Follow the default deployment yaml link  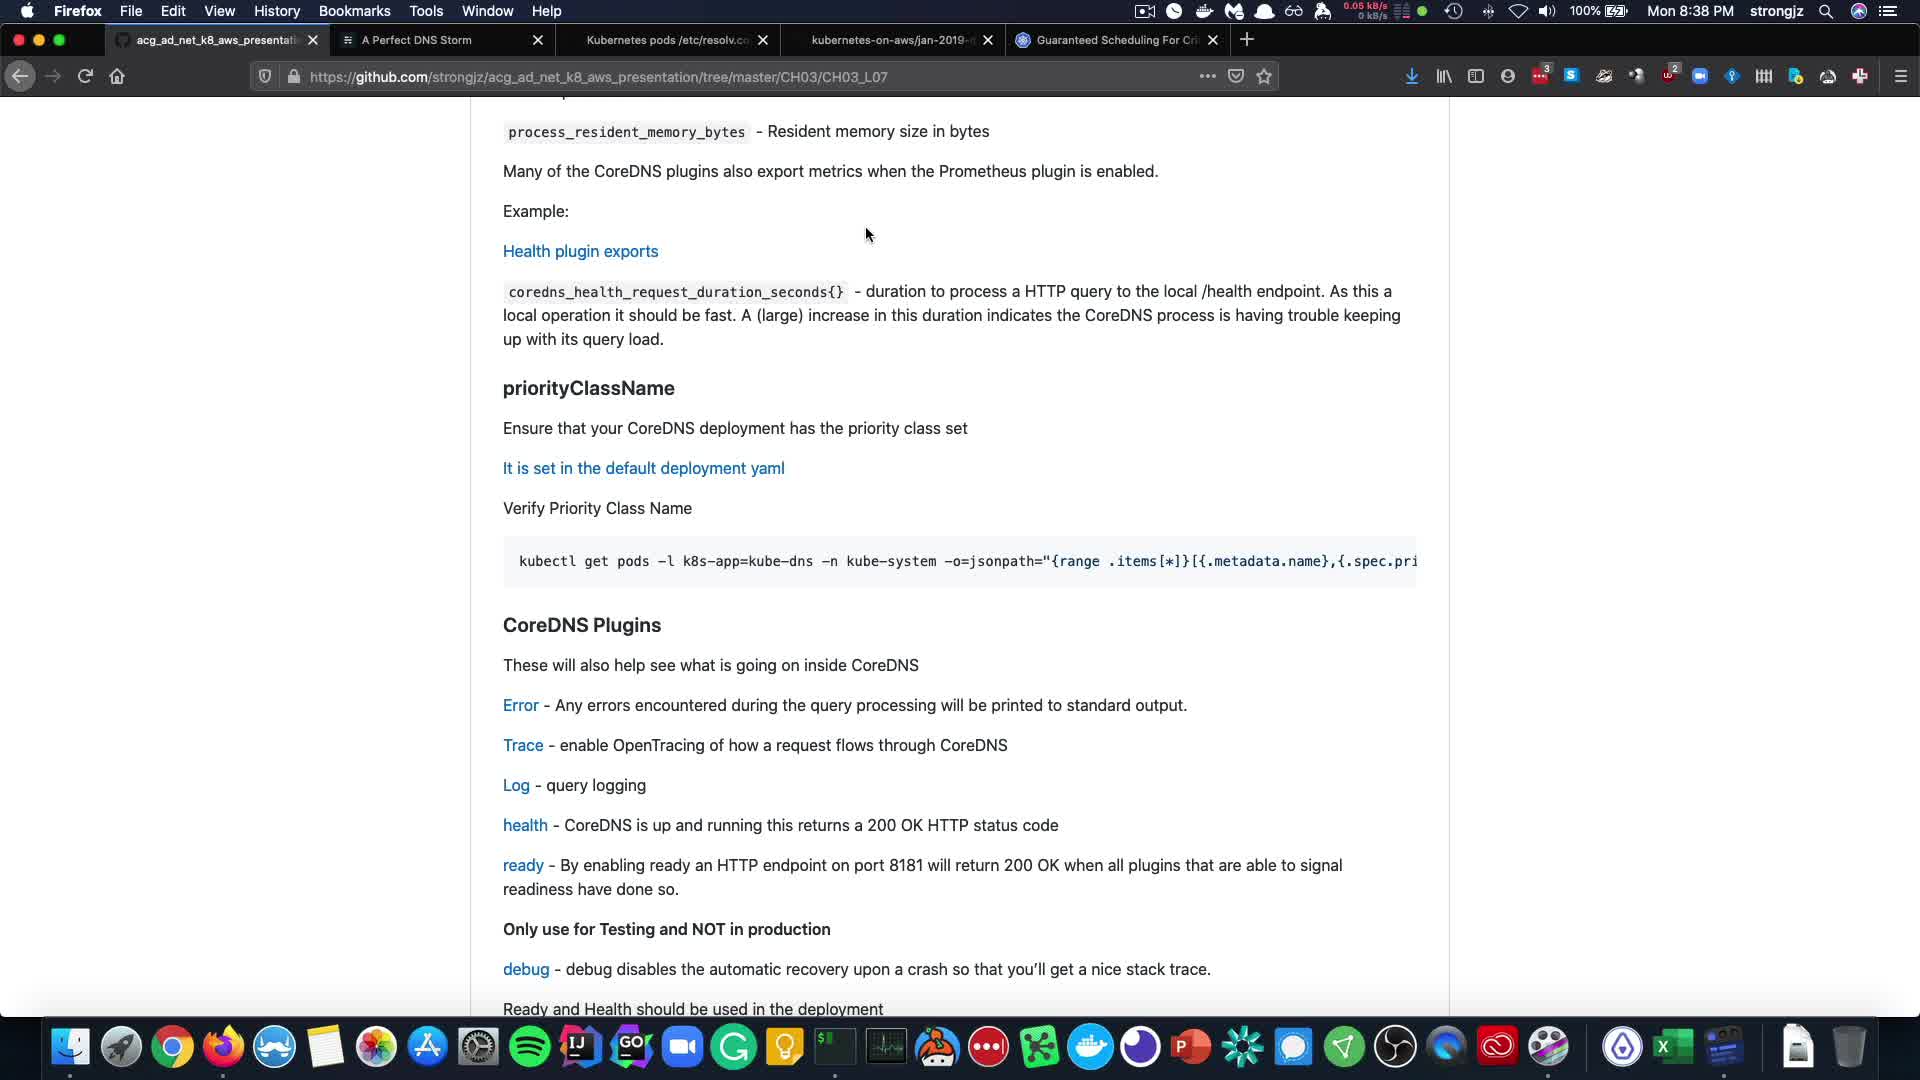pyautogui.click(x=643, y=468)
